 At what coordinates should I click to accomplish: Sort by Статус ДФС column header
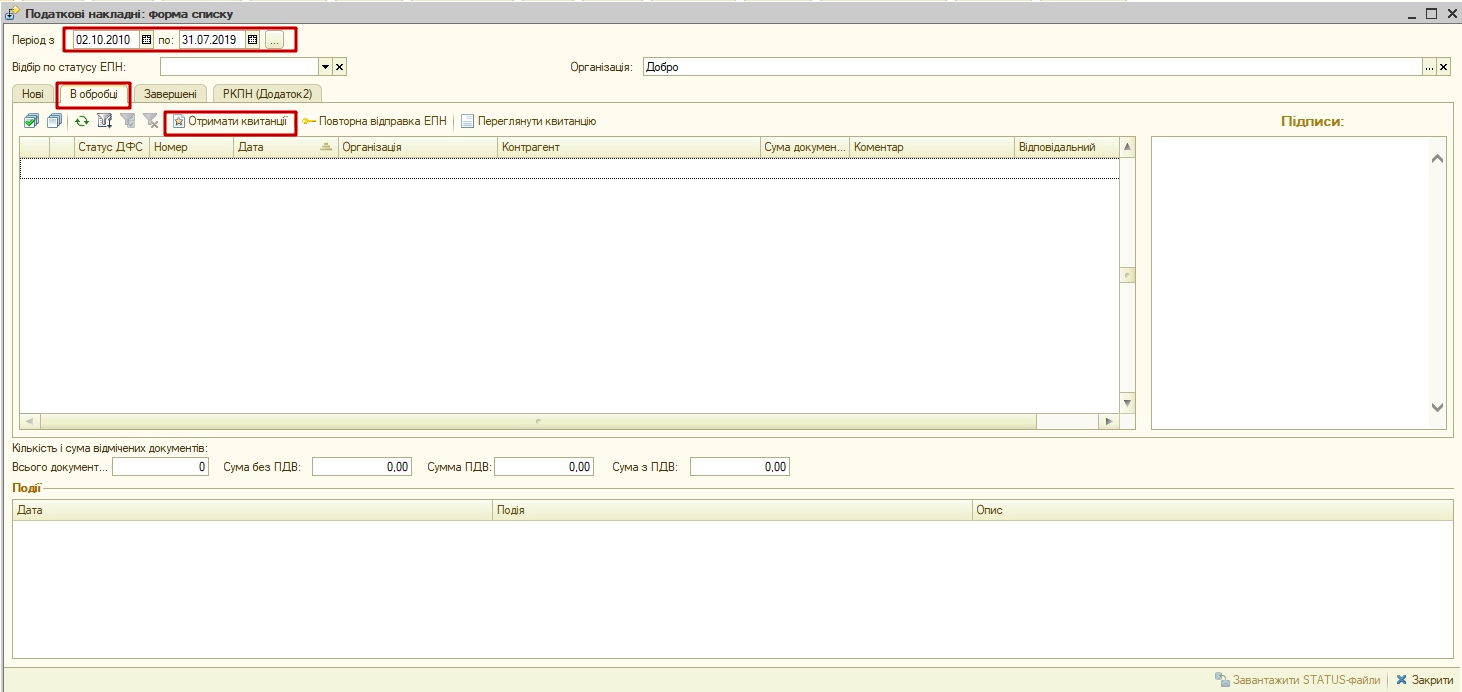(x=111, y=147)
